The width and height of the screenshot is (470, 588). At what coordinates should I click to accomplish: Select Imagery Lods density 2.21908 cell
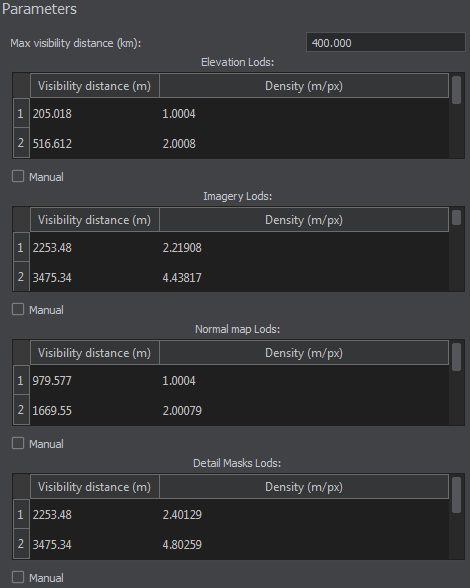click(x=304, y=248)
